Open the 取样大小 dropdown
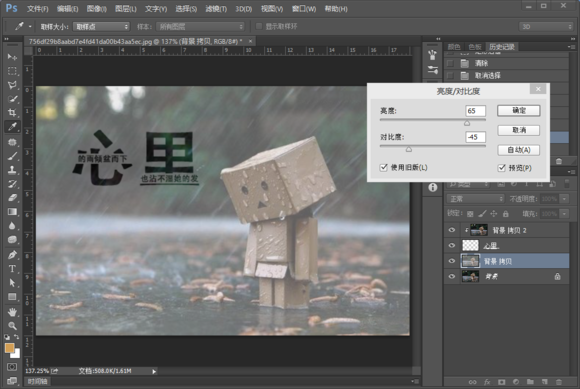Screen dimensions: 580x389 [101, 27]
